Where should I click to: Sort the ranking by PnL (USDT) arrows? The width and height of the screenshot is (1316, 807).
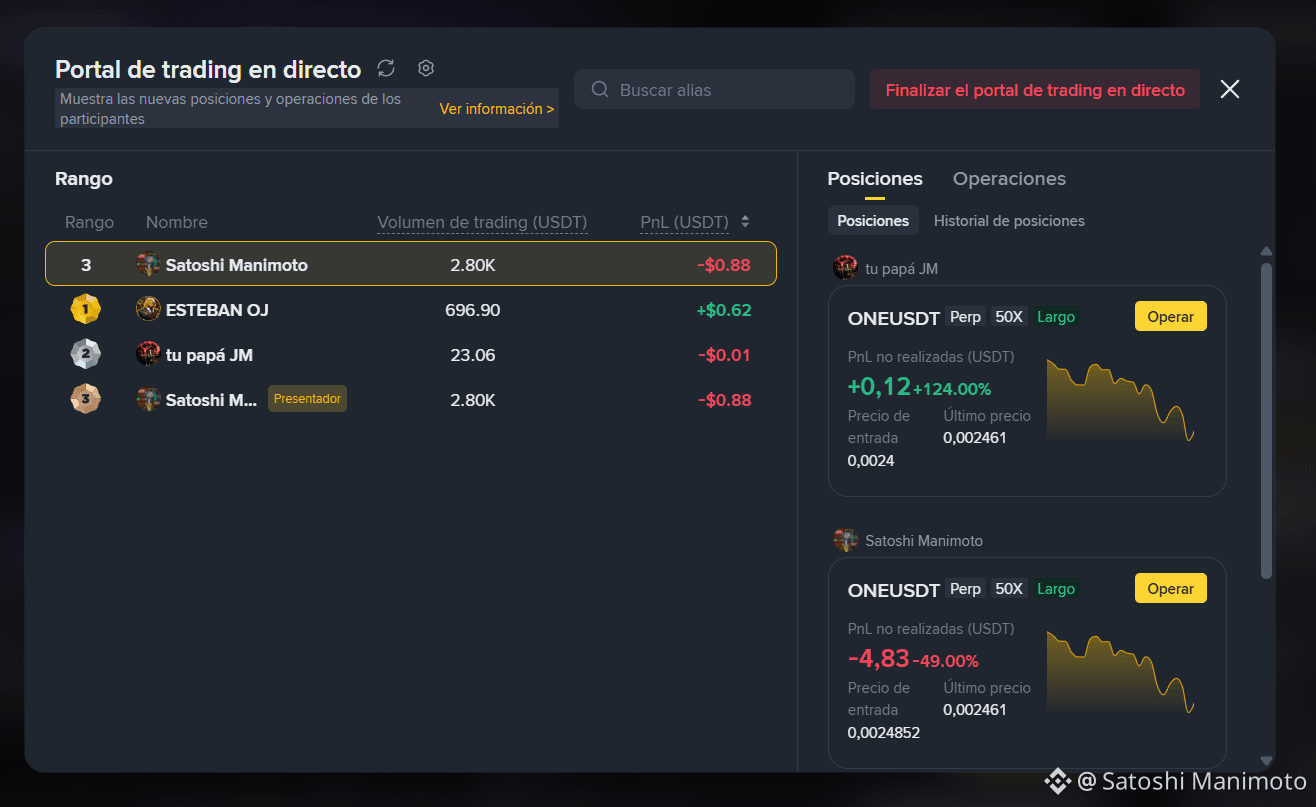pos(745,222)
